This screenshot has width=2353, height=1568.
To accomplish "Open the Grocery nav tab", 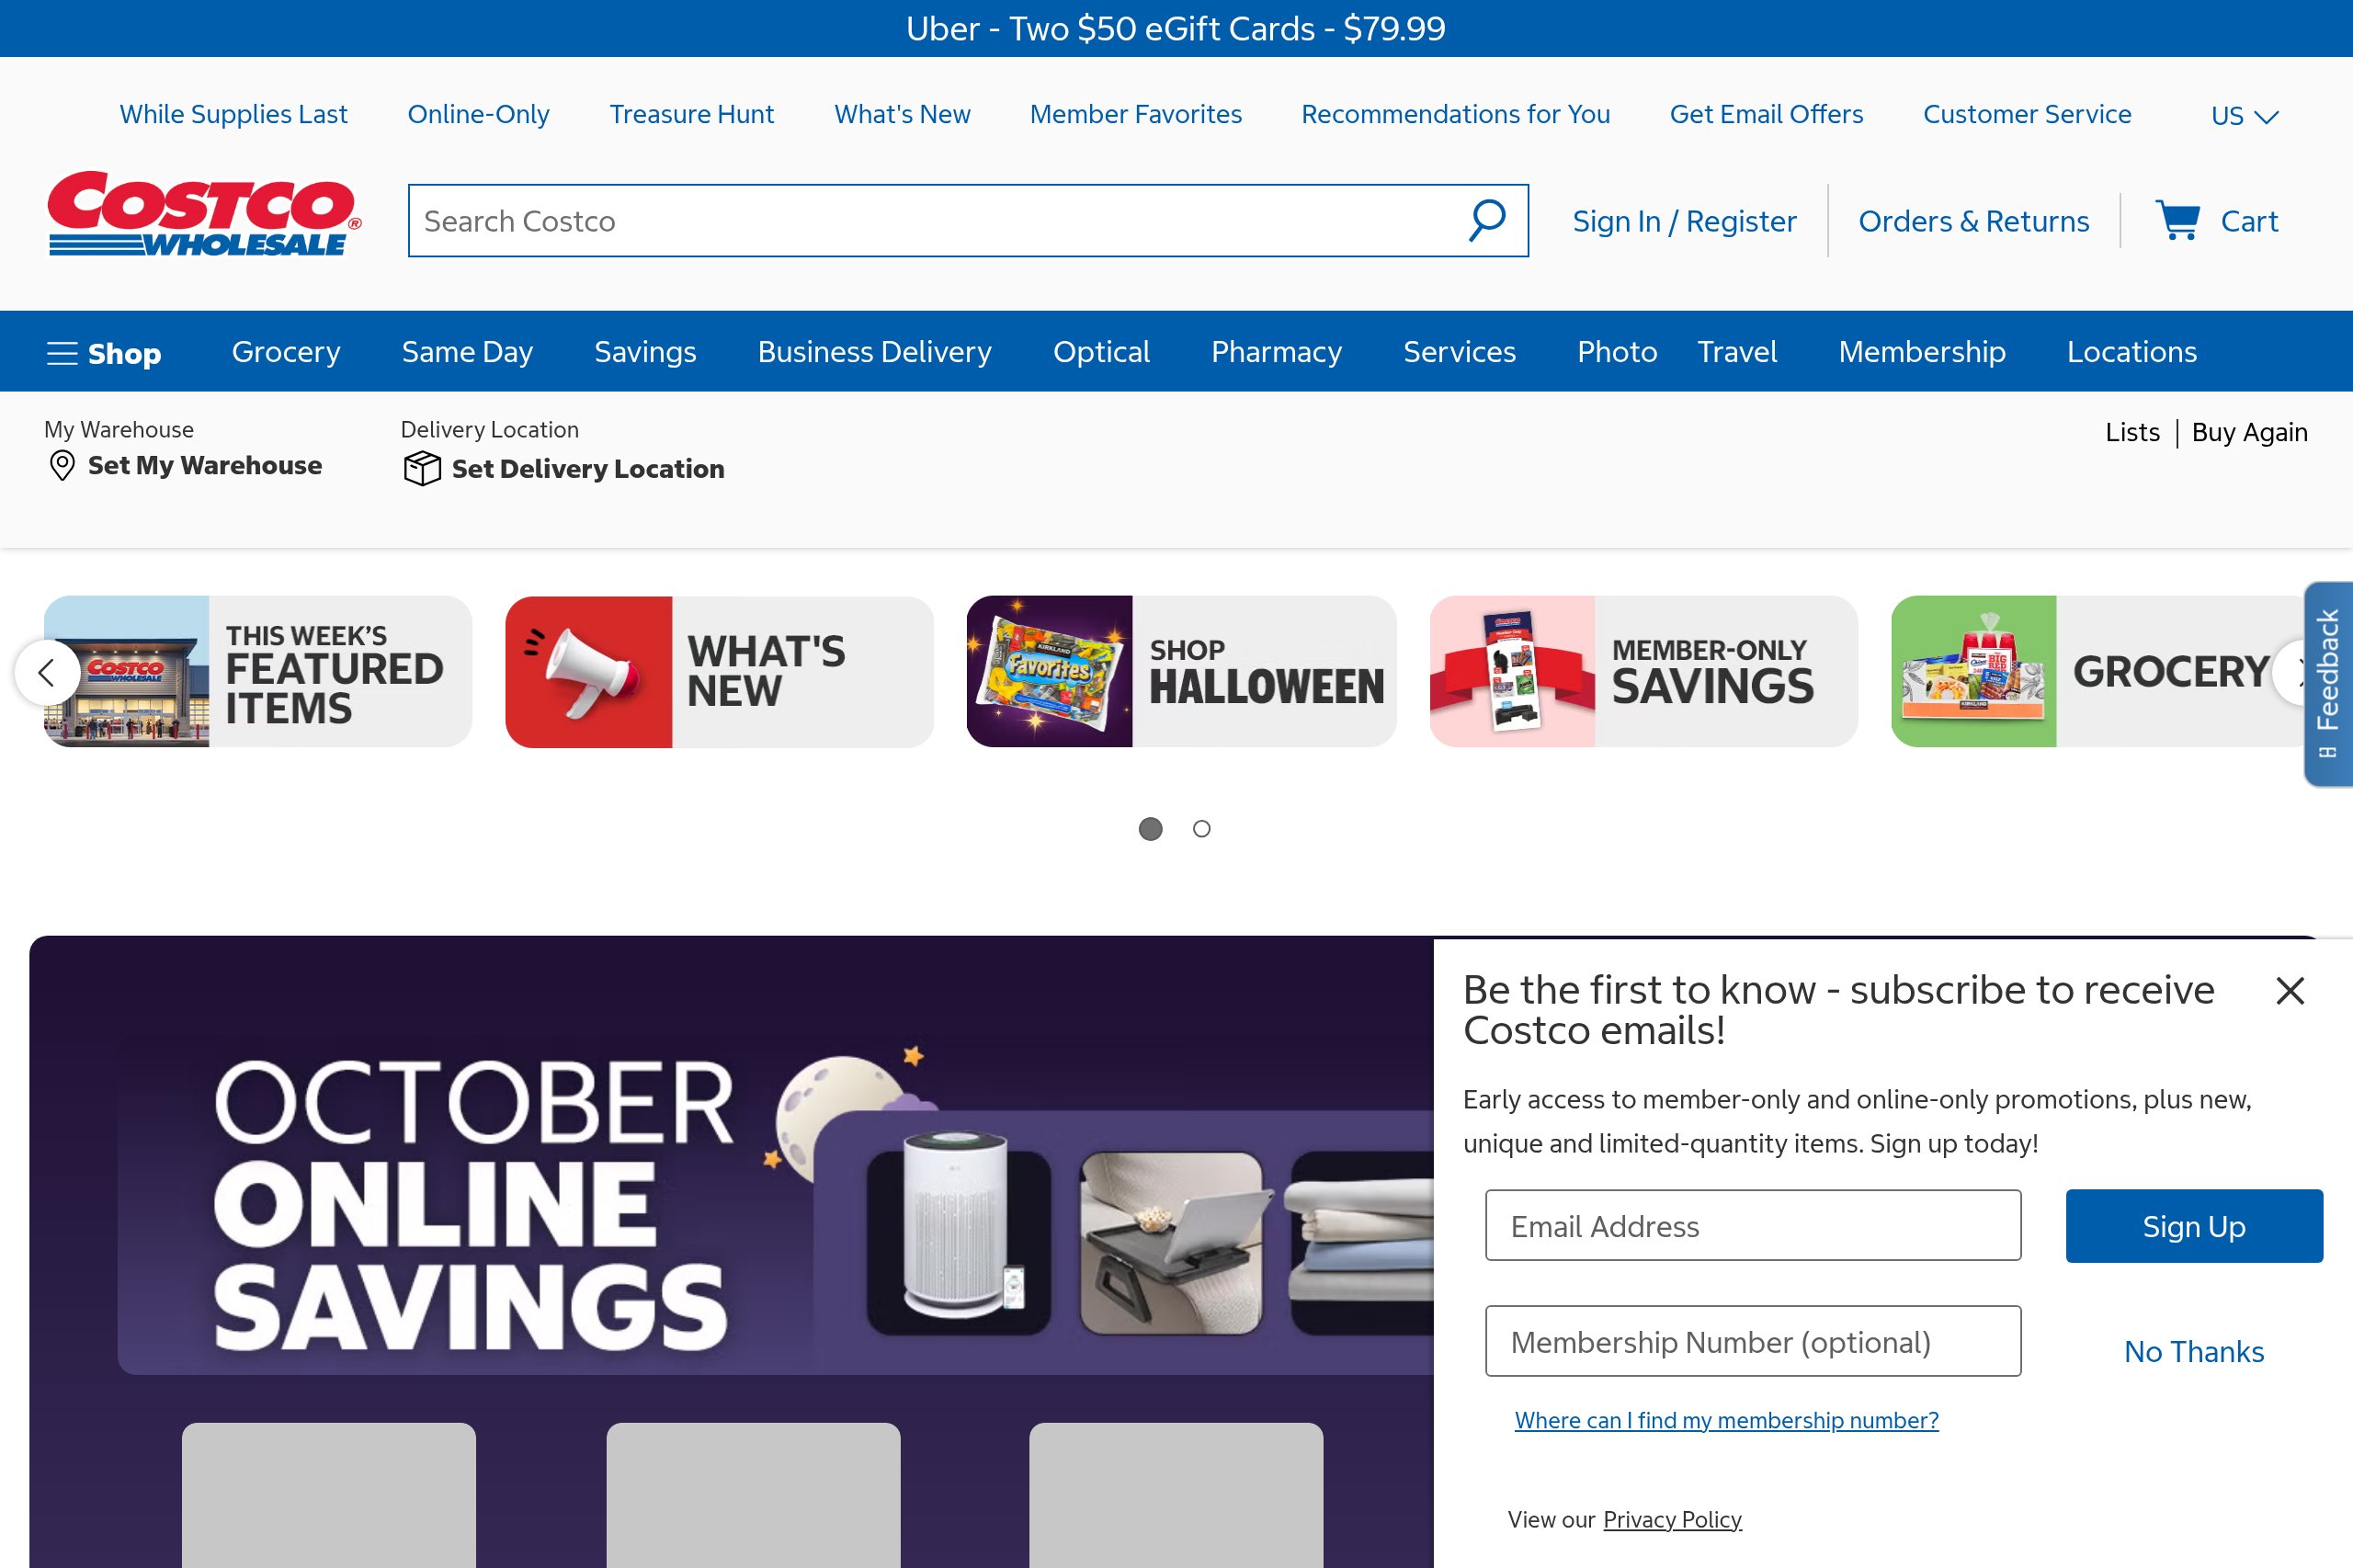I will 286,352.
